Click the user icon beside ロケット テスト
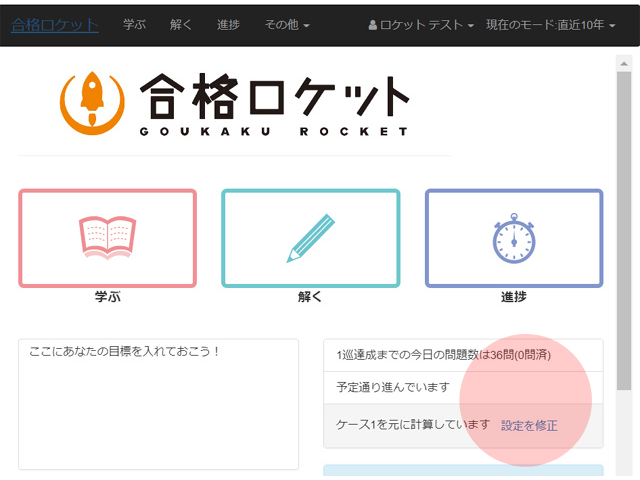 (372, 25)
